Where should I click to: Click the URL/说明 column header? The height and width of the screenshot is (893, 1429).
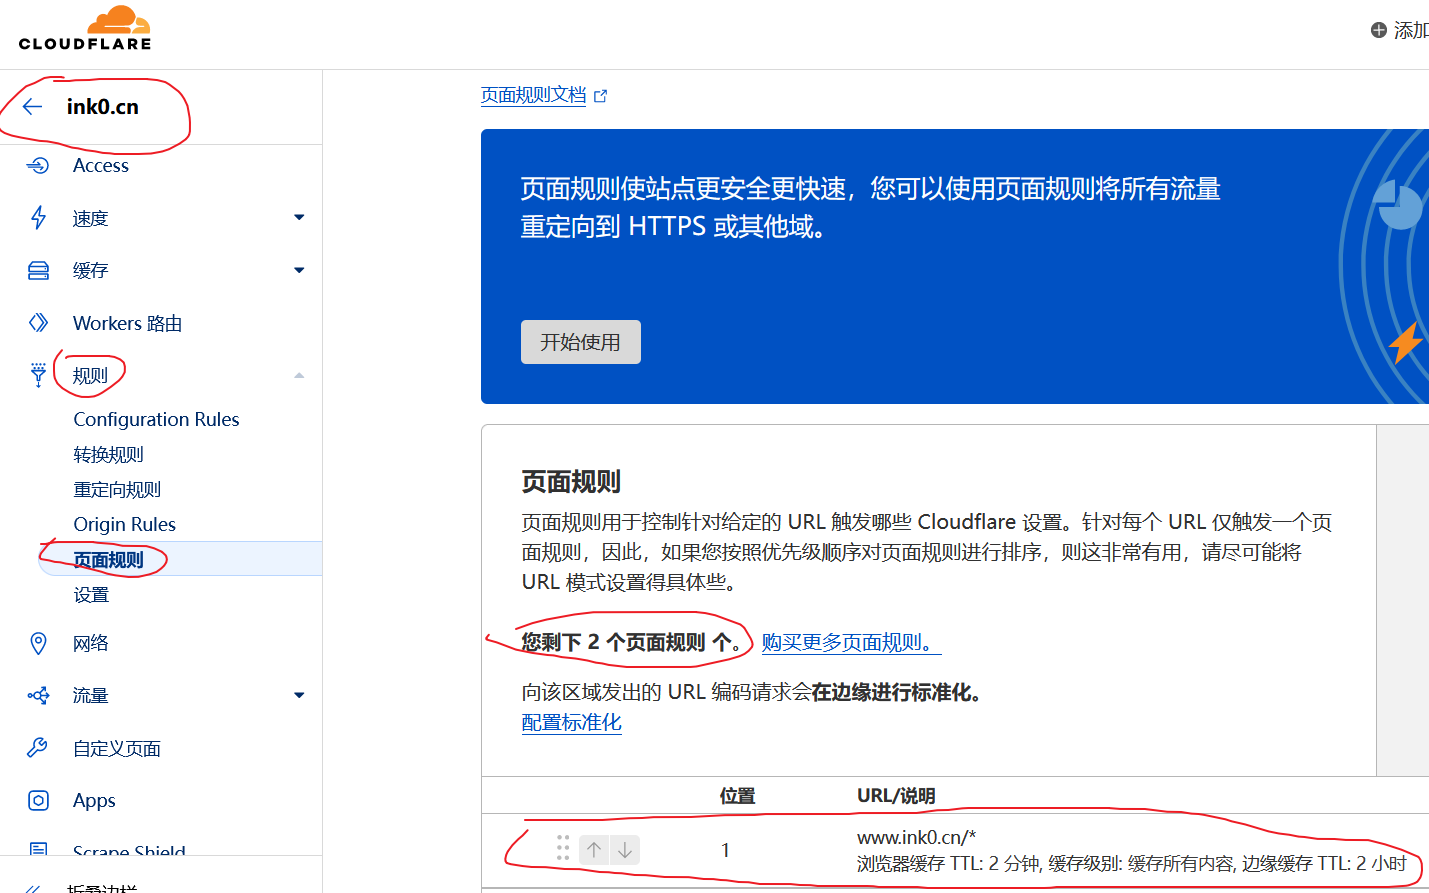tap(896, 796)
